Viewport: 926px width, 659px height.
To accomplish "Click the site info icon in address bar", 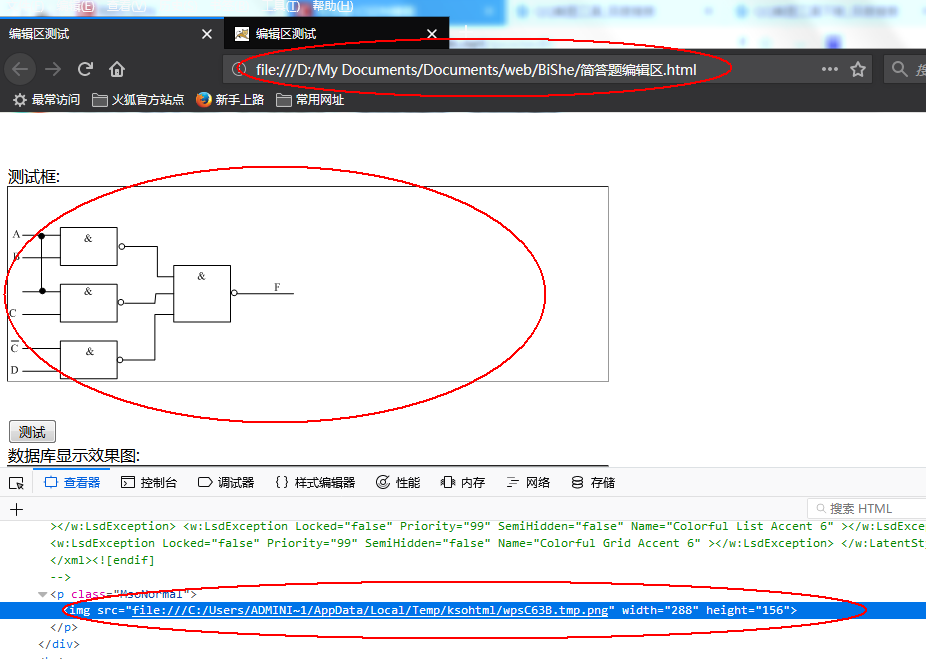I will 239,69.
